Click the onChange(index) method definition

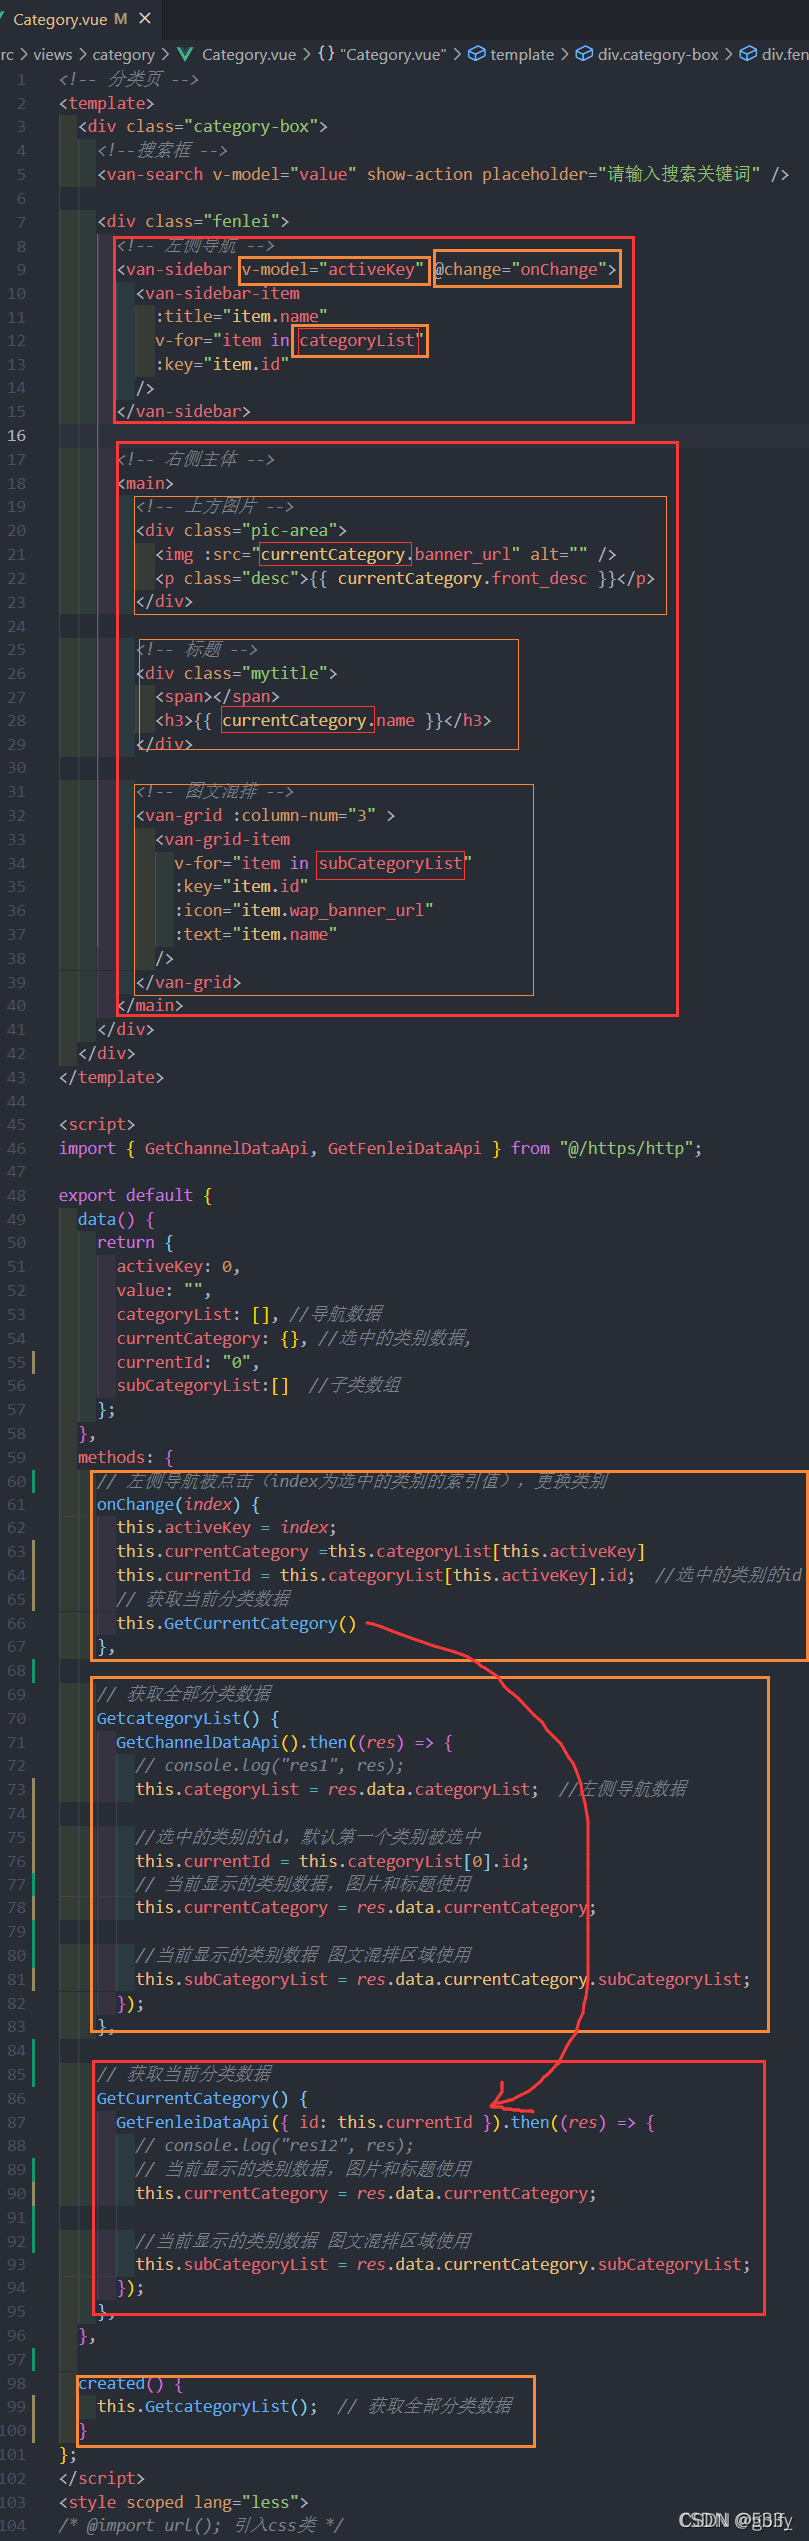(178, 1504)
